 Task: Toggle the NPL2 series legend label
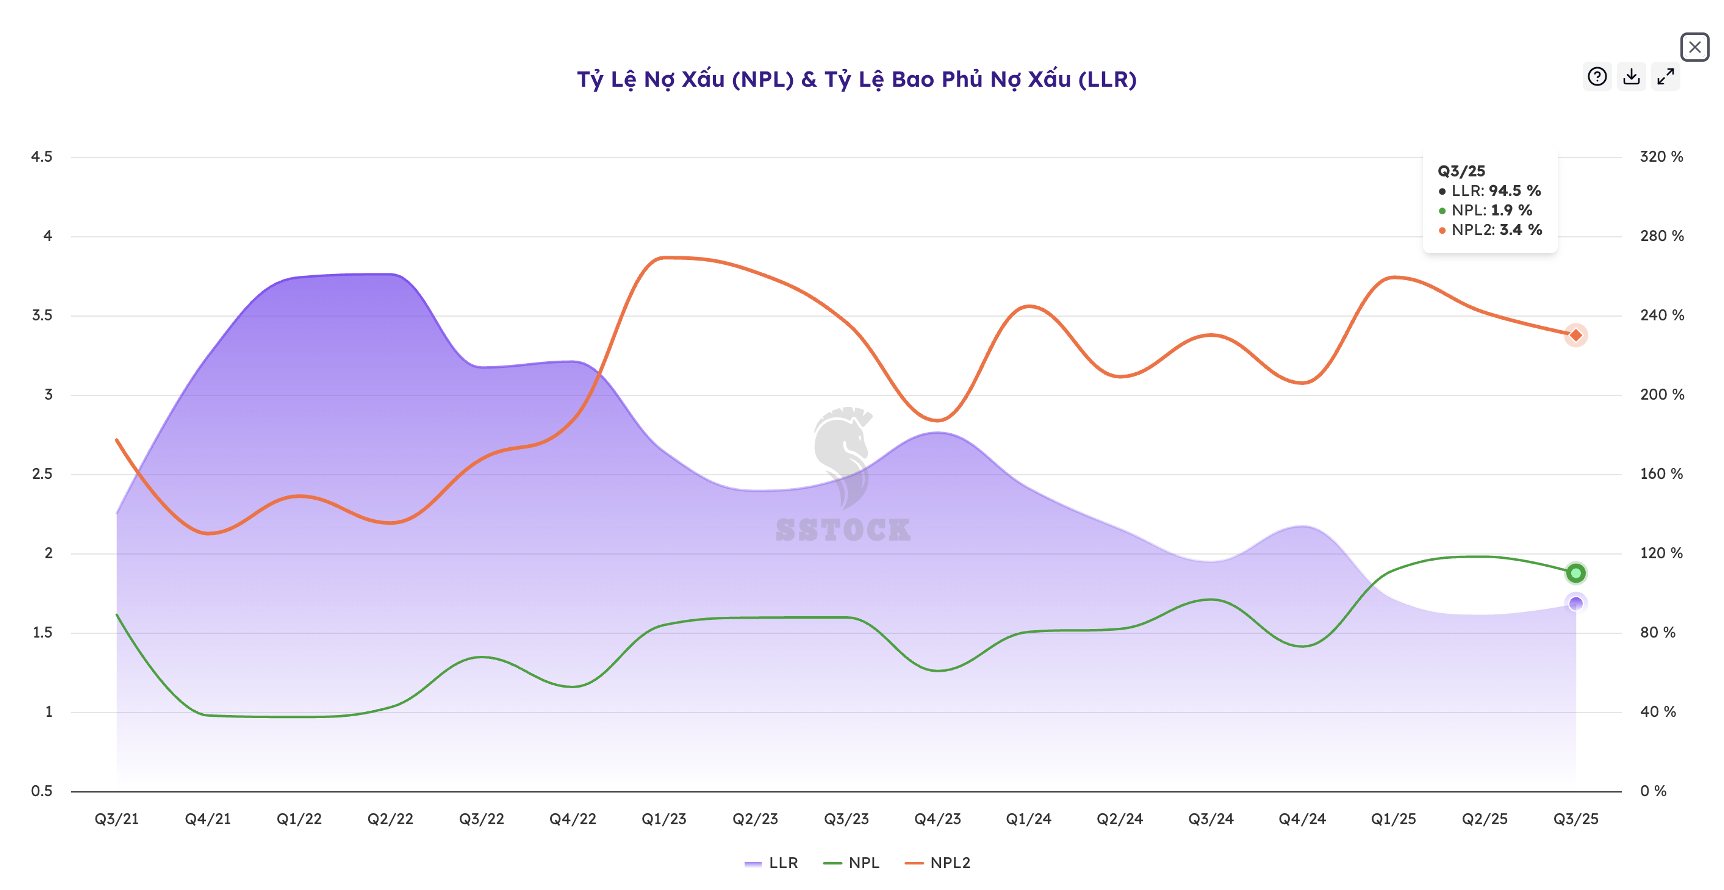point(950,862)
